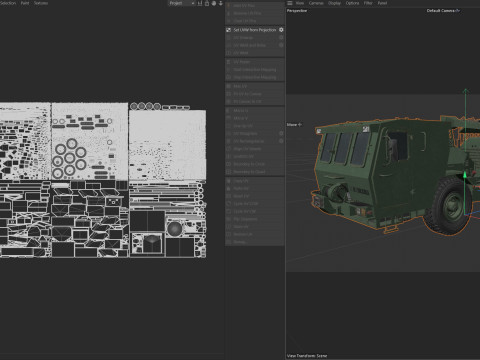Open Set UVW from Projection settings gear
This screenshot has height=360, width=480.
281,30
